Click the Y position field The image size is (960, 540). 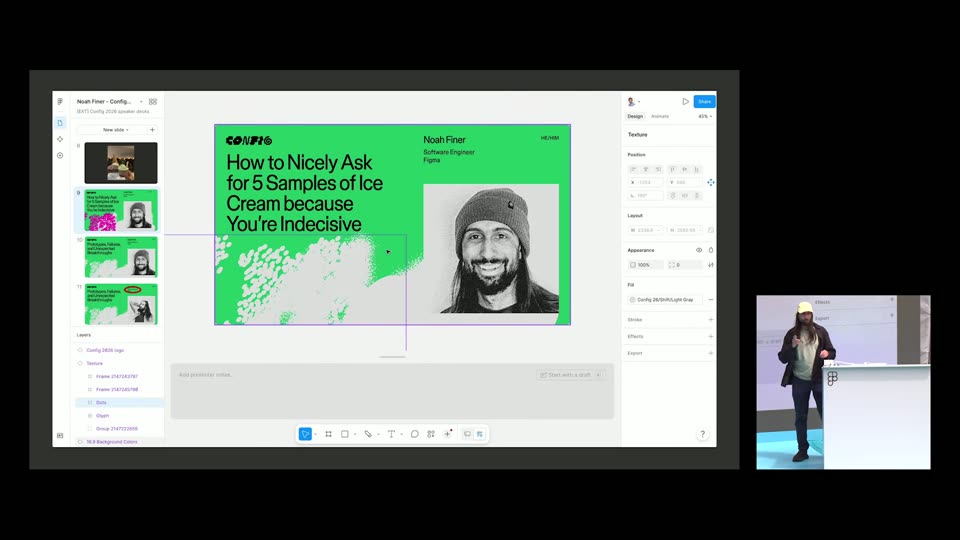click(685, 182)
